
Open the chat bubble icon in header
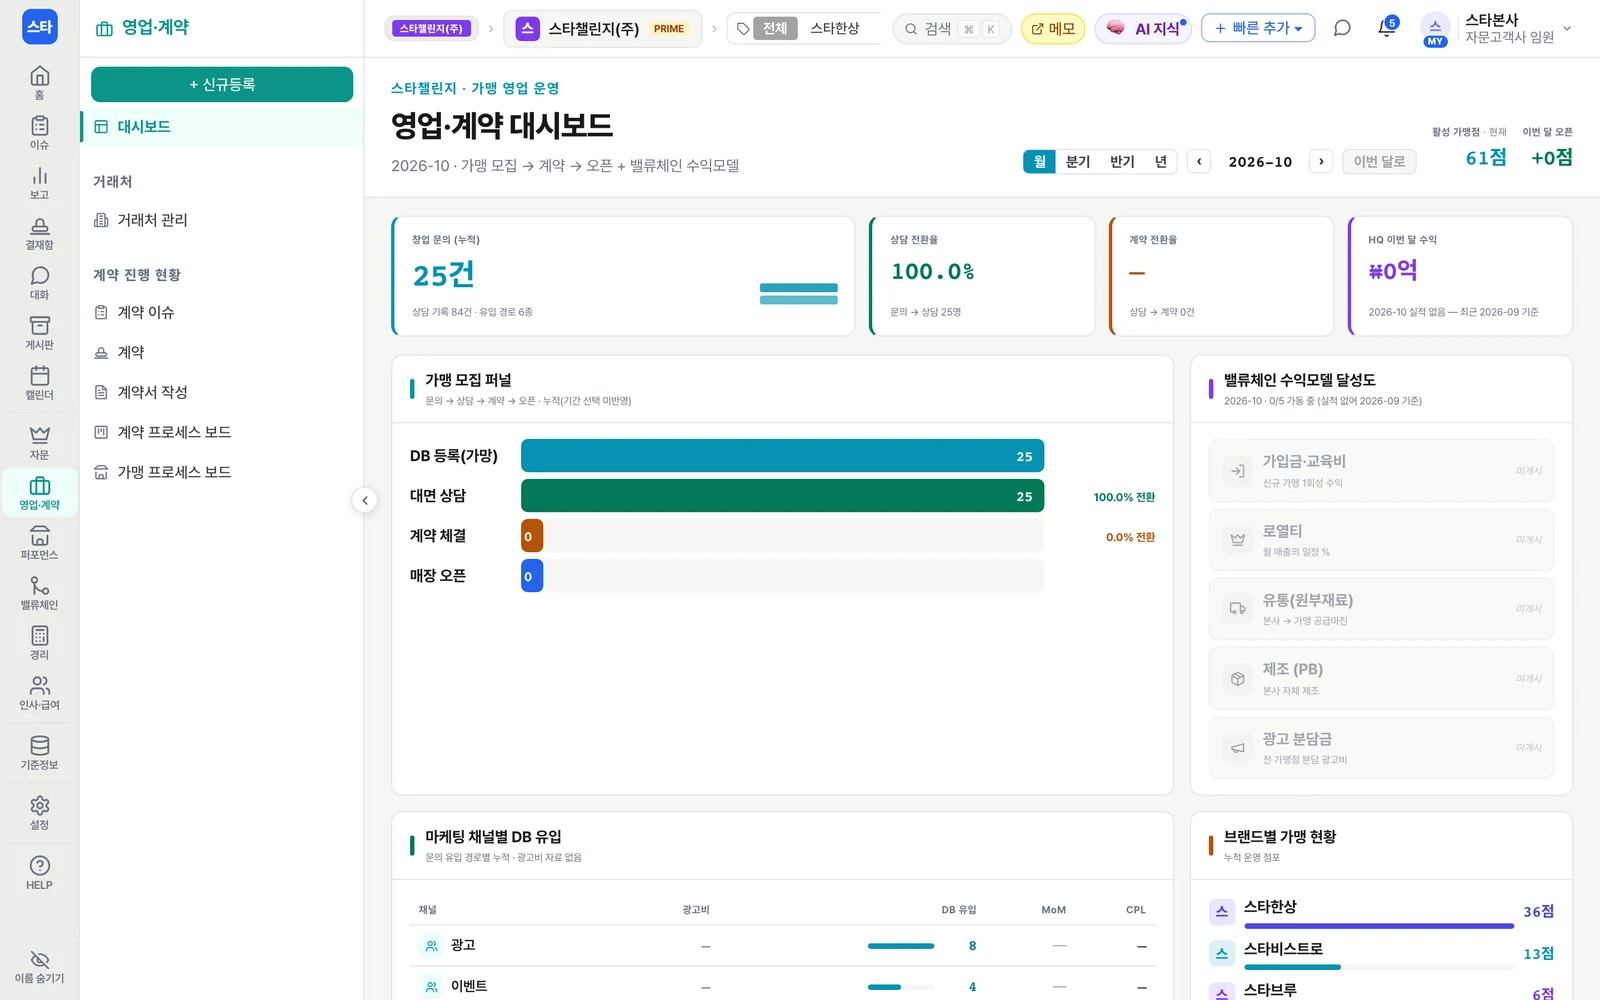pos(1342,28)
